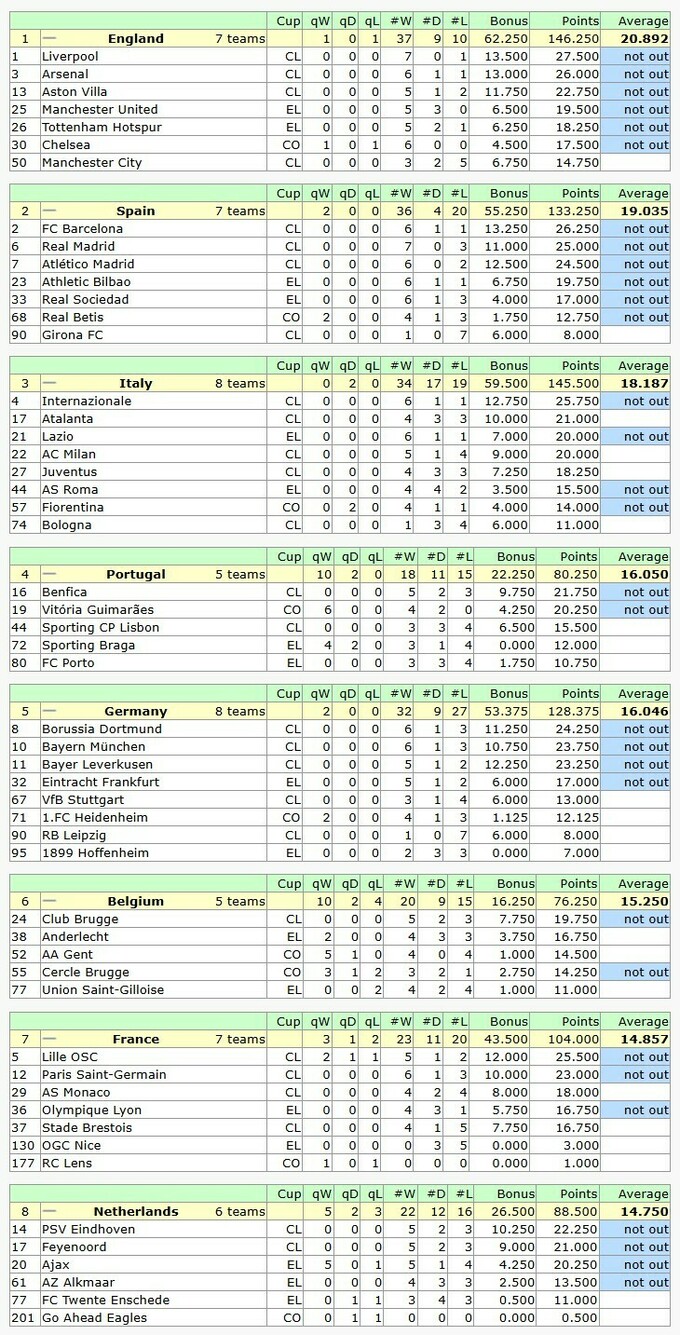Click the Netherlands country heading

[x=135, y=1212]
